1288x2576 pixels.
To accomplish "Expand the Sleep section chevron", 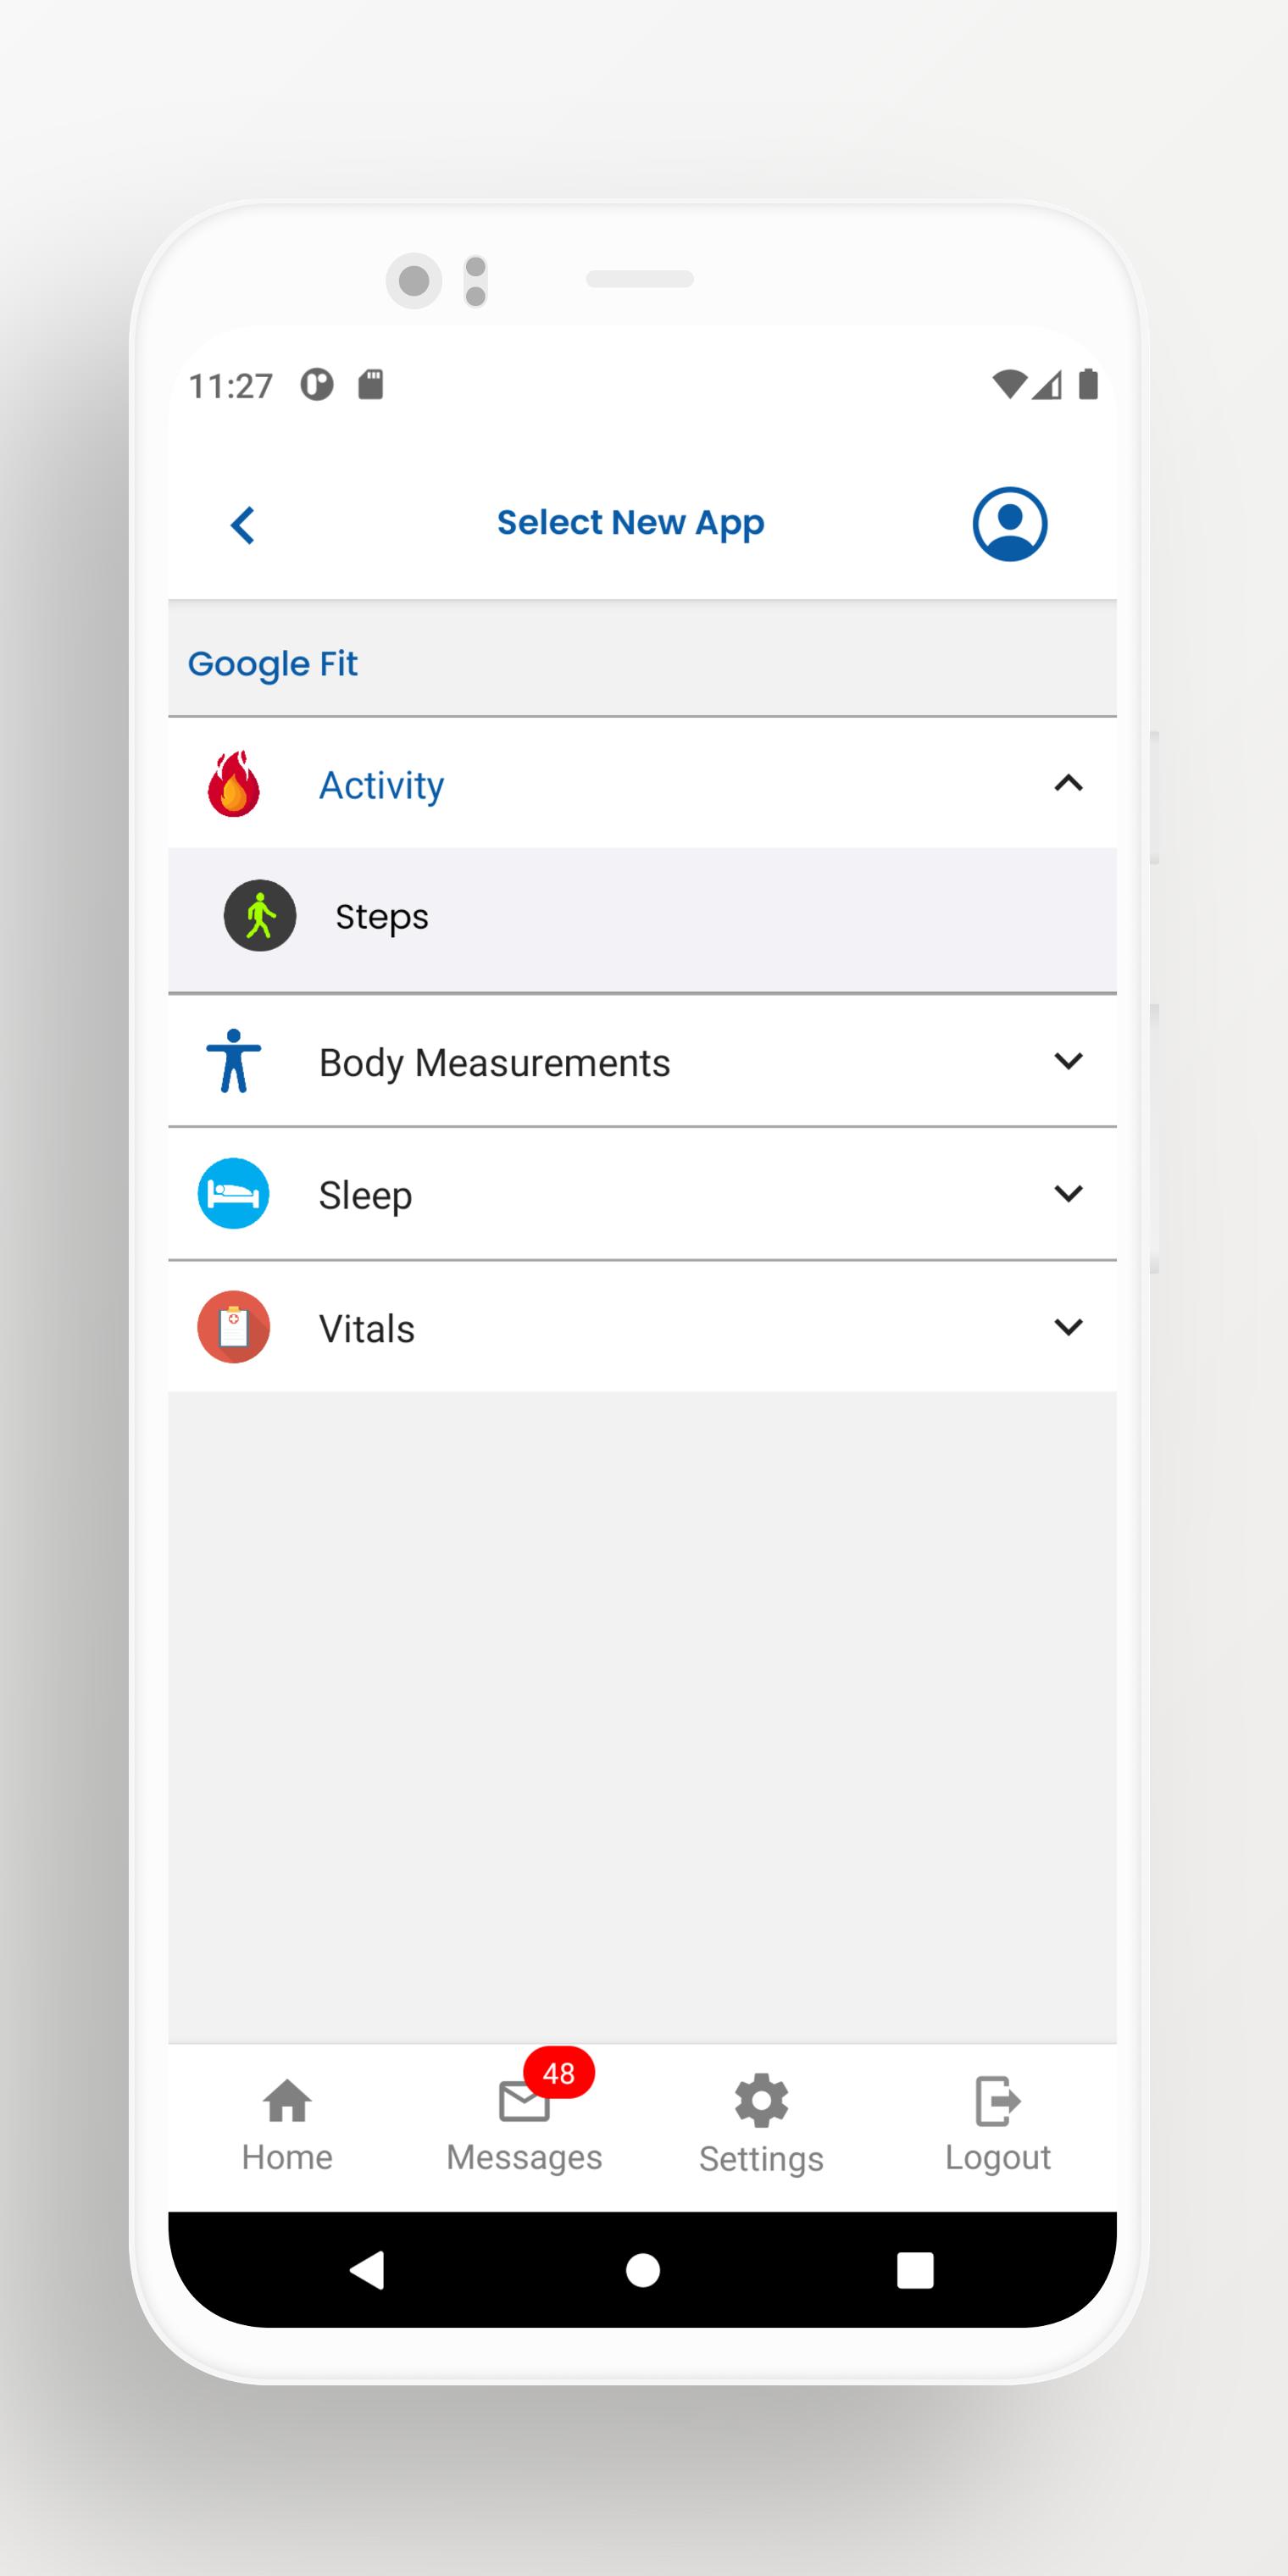I will (x=1068, y=1194).
